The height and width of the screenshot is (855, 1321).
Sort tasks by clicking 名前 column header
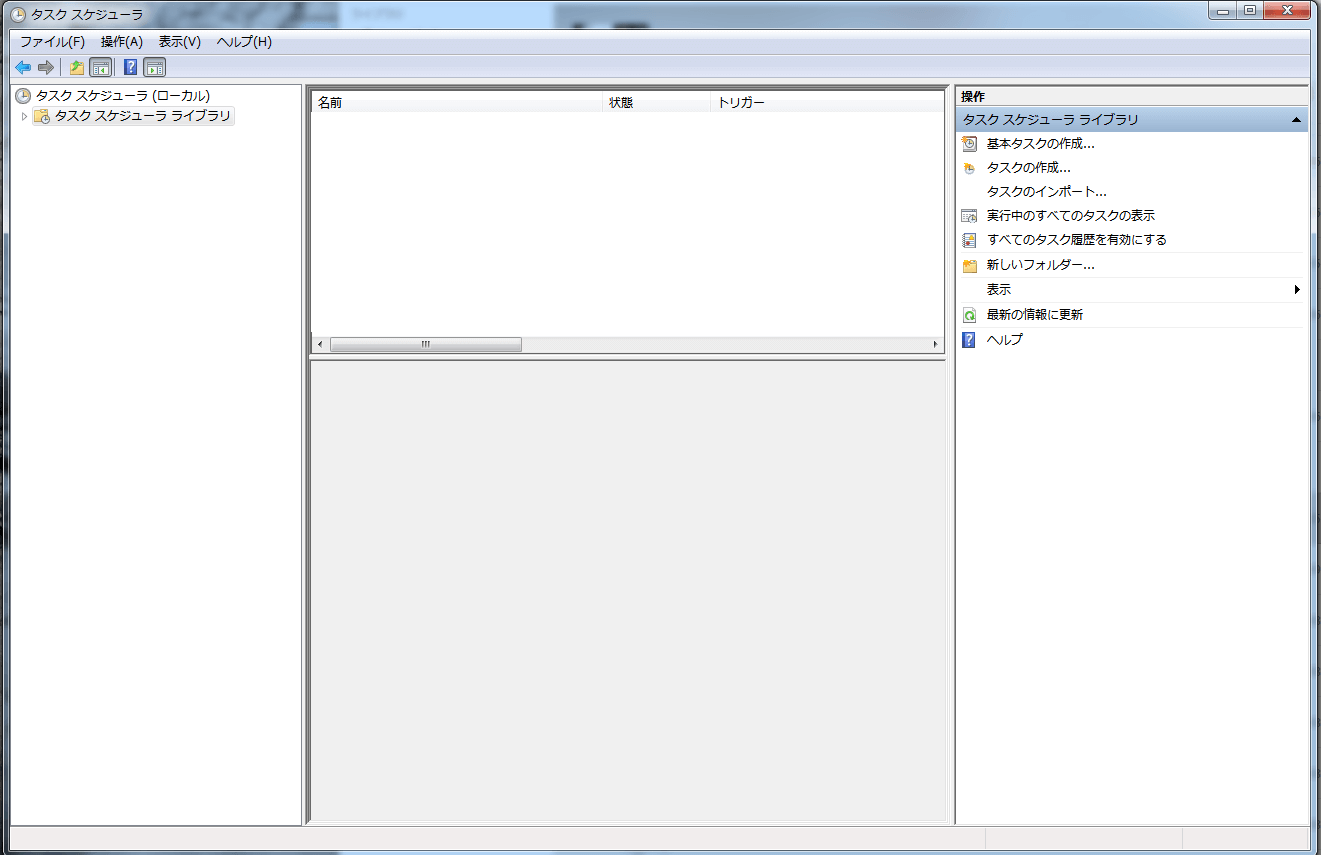456,103
